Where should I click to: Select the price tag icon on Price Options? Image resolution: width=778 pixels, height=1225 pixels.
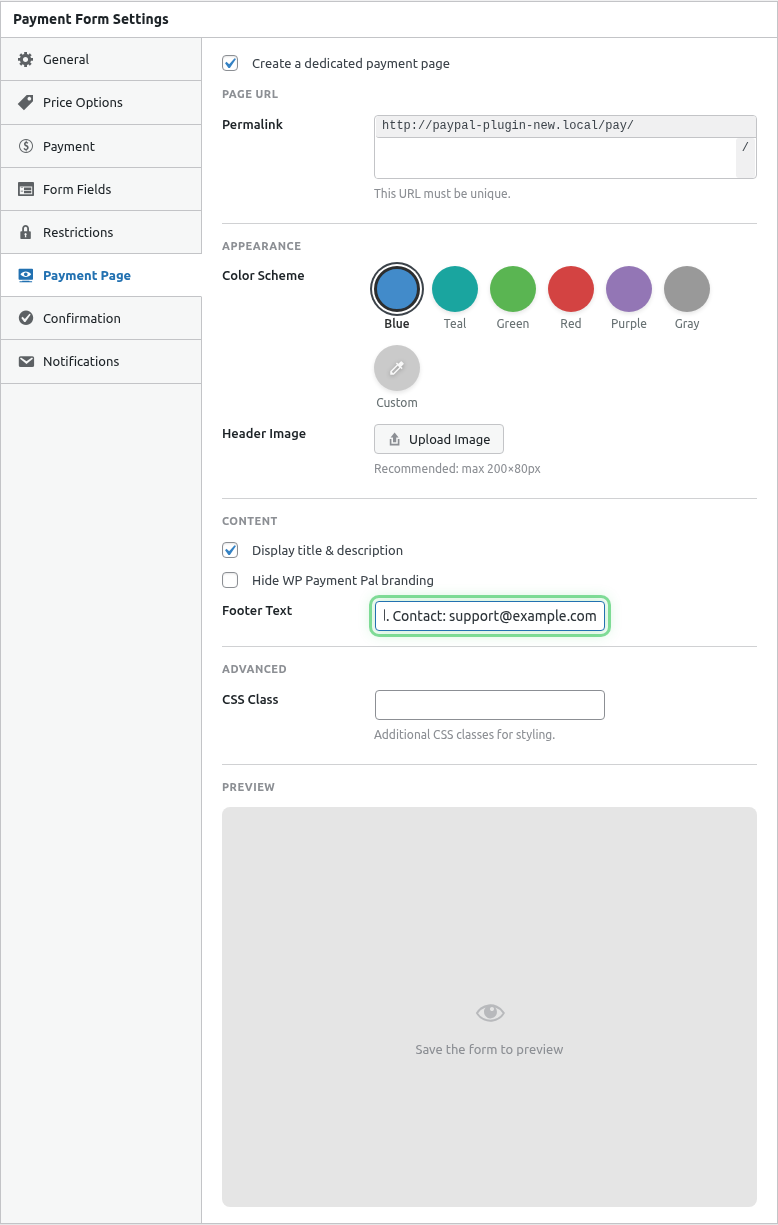[29, 102]
